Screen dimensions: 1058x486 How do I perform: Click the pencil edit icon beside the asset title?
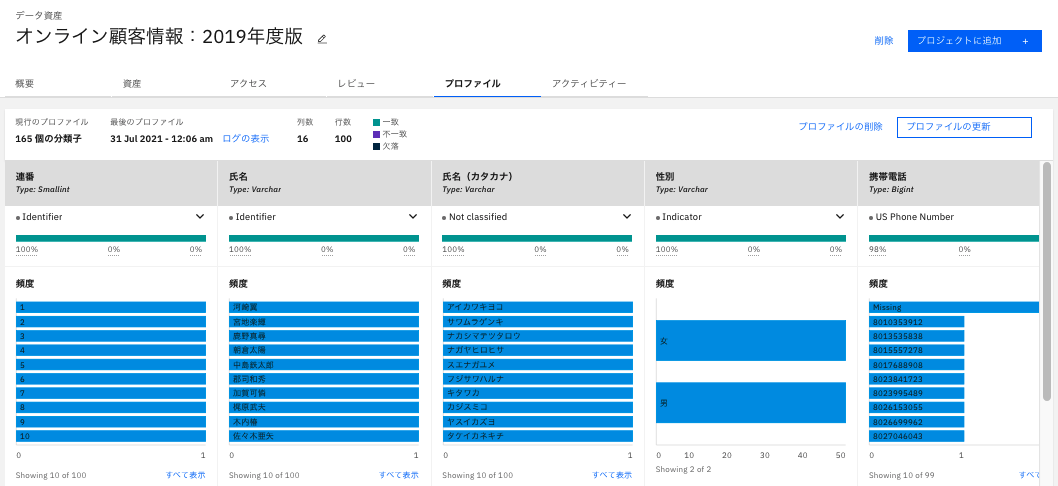tap(322, 39)
